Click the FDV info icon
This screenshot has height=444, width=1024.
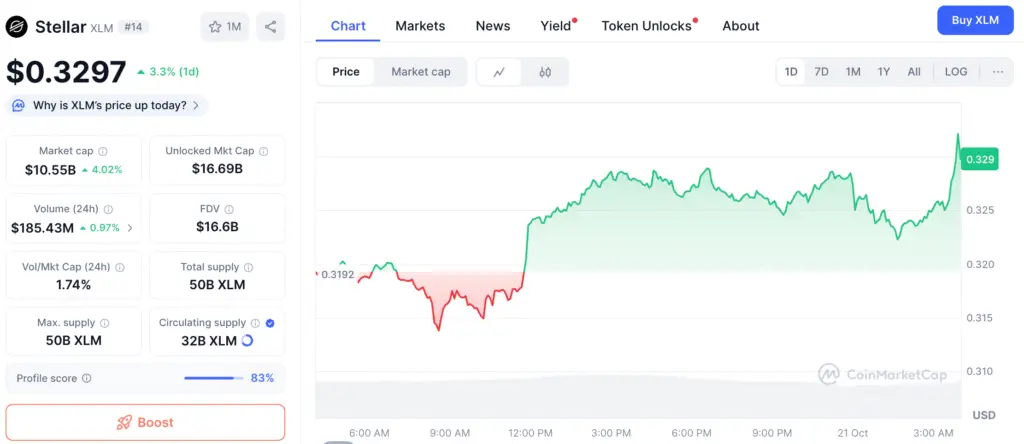click(x=229, y=209)
